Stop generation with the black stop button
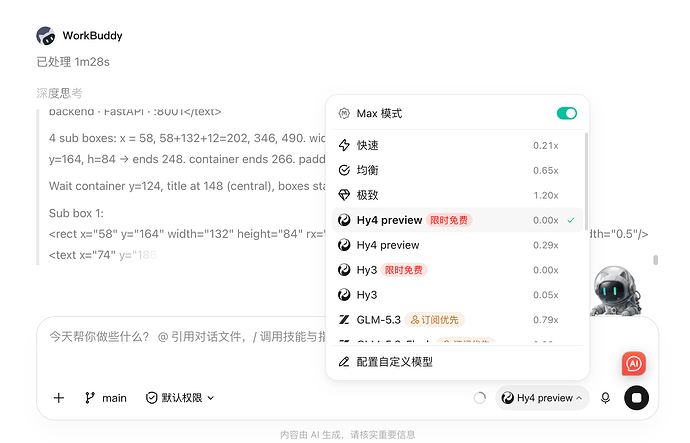The width and height of the screenshot is (690, 443). point(636,398)
